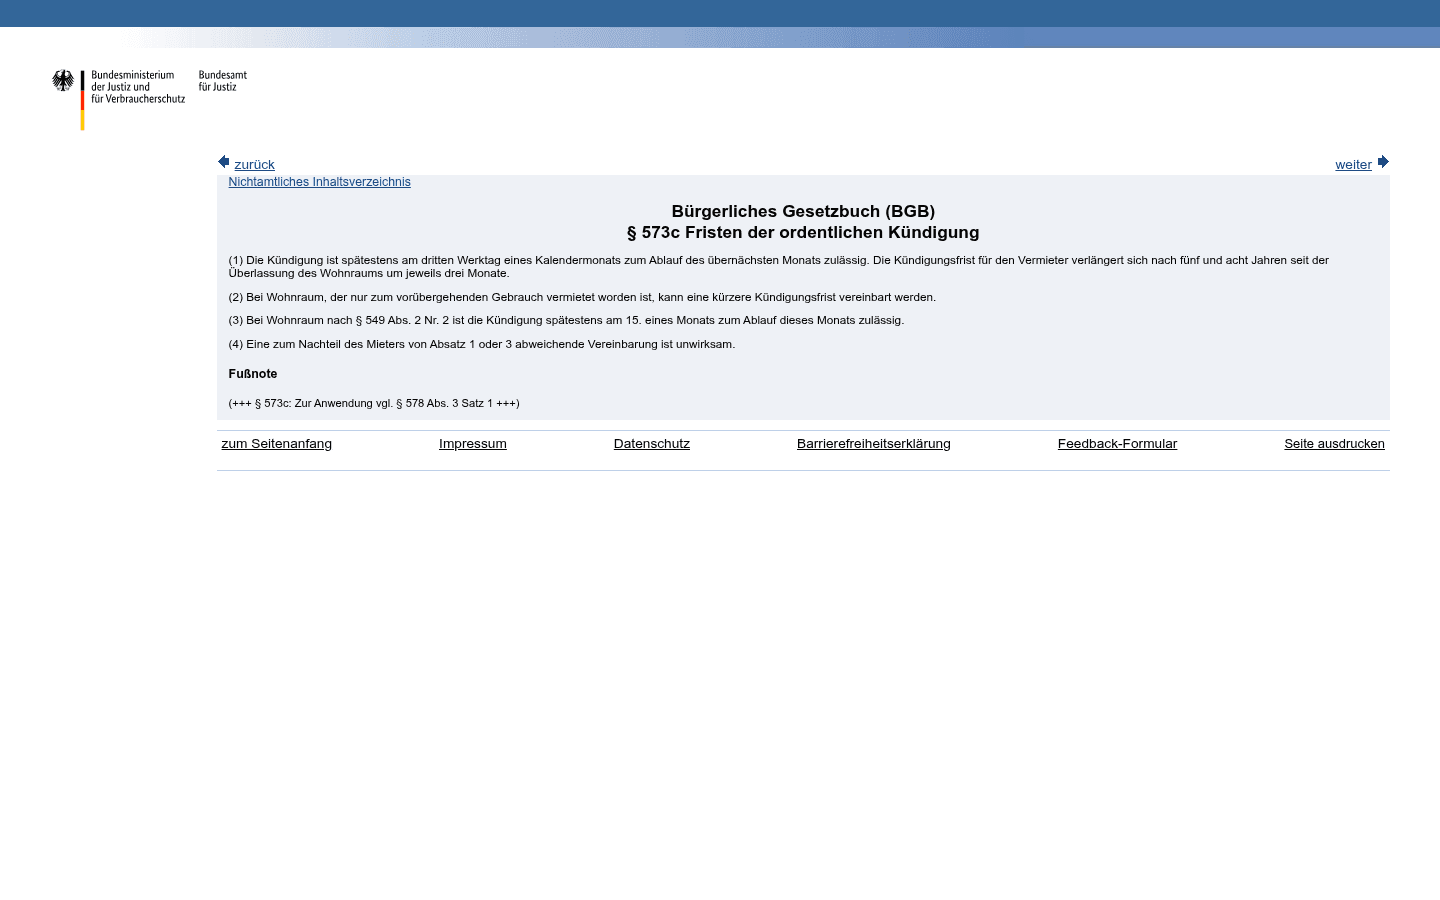
Task: Select Seite ausdrucken to print
Action: 1334,444
